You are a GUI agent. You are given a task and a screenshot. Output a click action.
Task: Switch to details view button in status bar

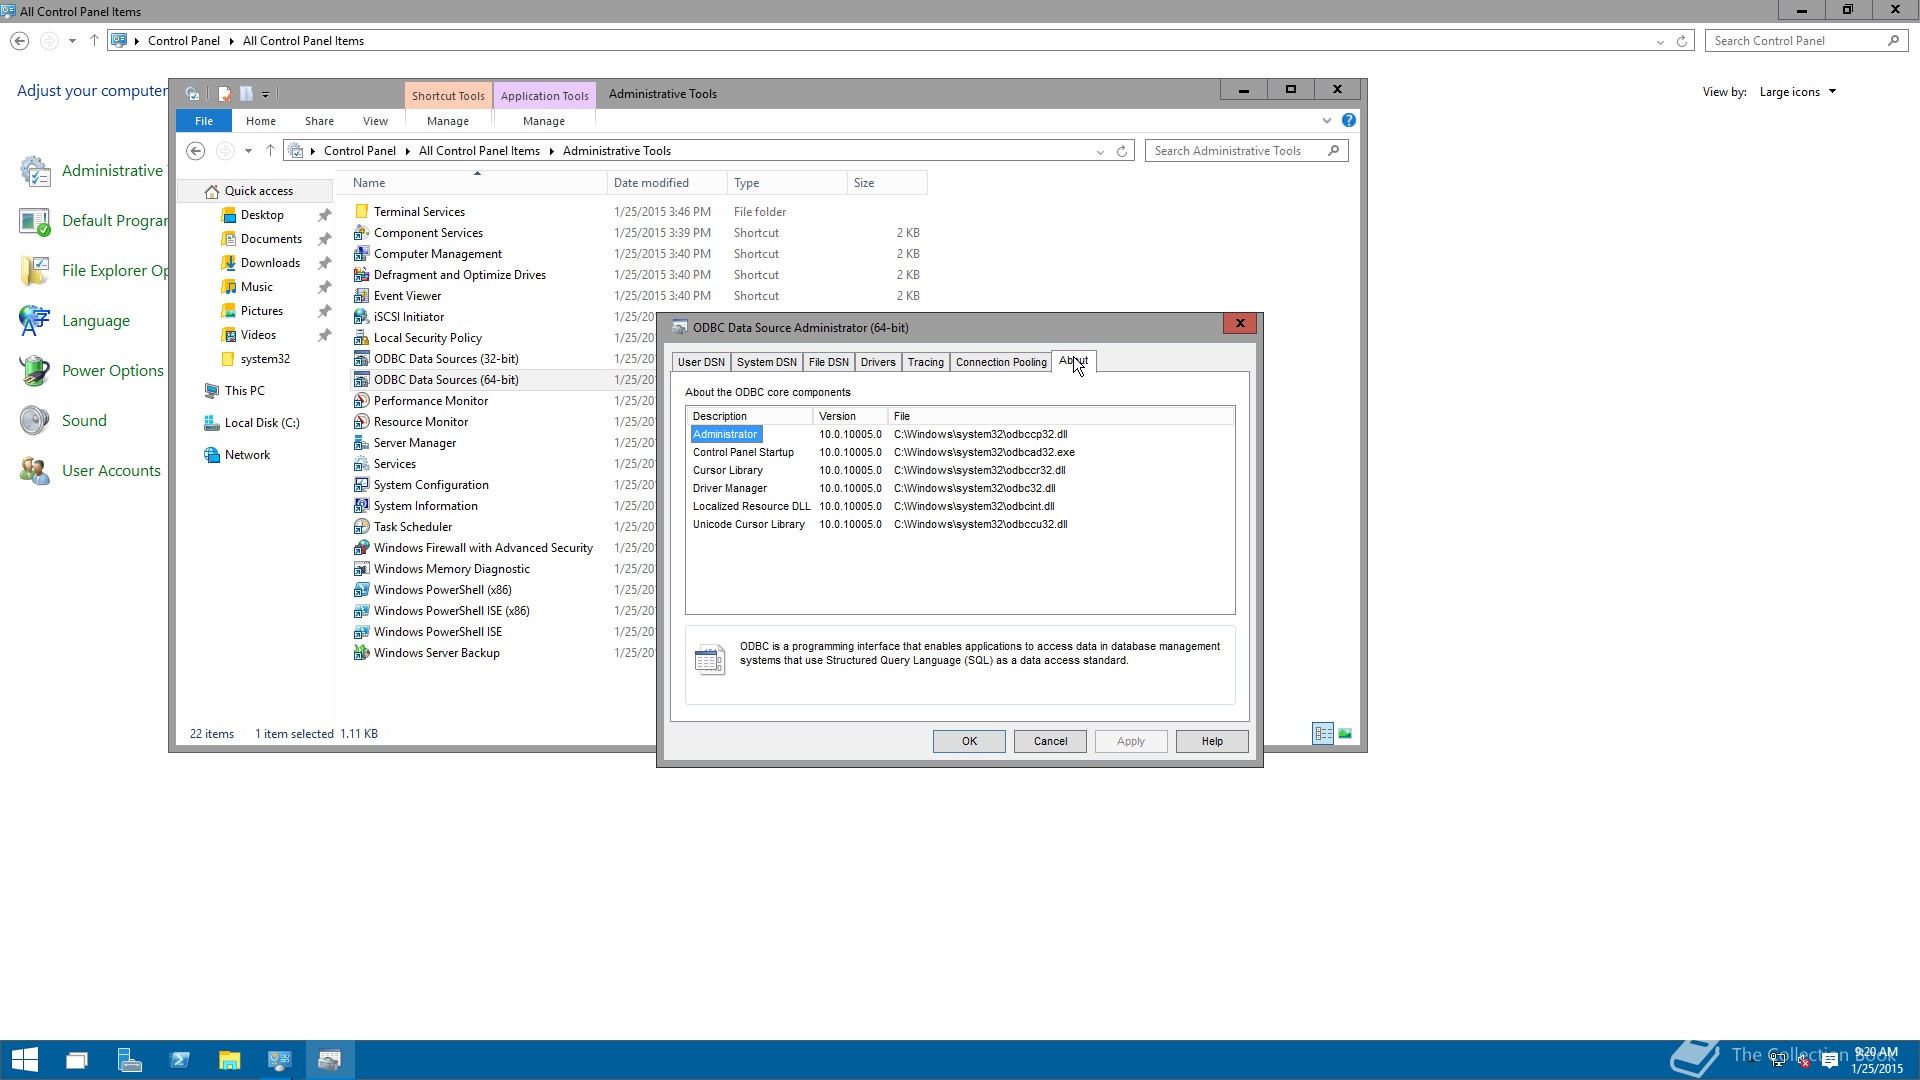pos(1323,734)
